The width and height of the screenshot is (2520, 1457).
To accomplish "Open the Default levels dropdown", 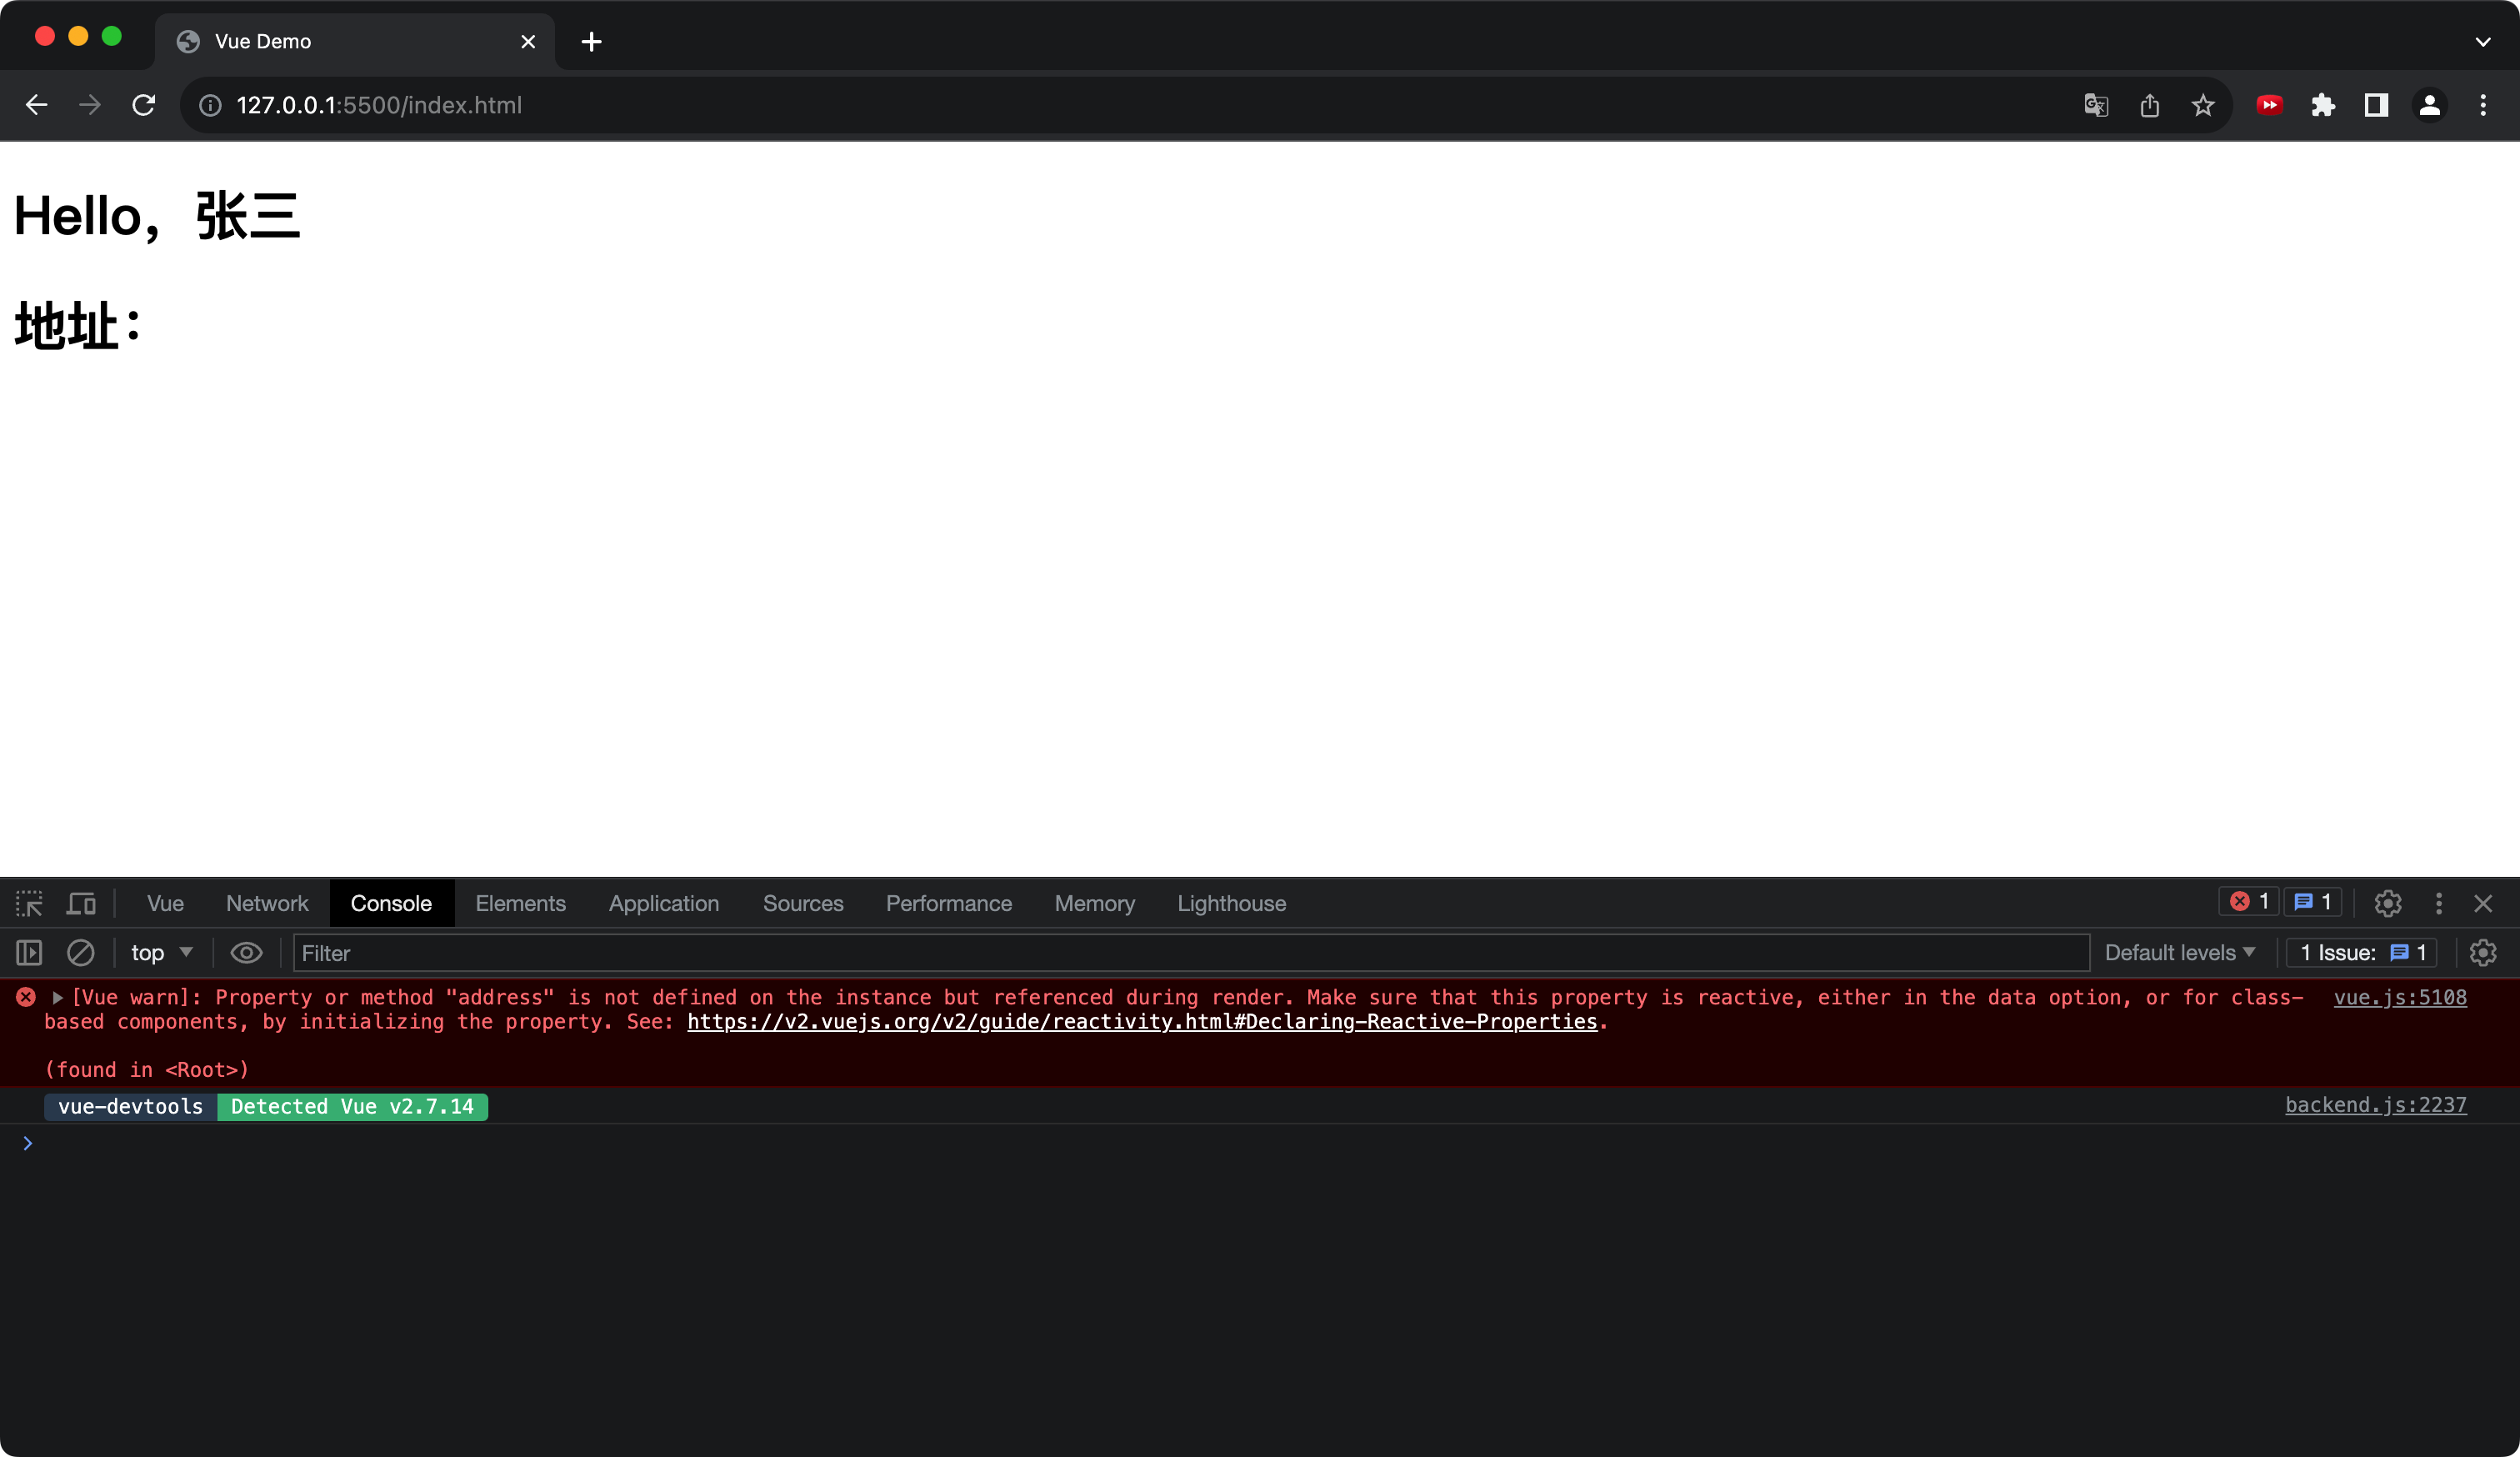I will (x=2179, y=953).
